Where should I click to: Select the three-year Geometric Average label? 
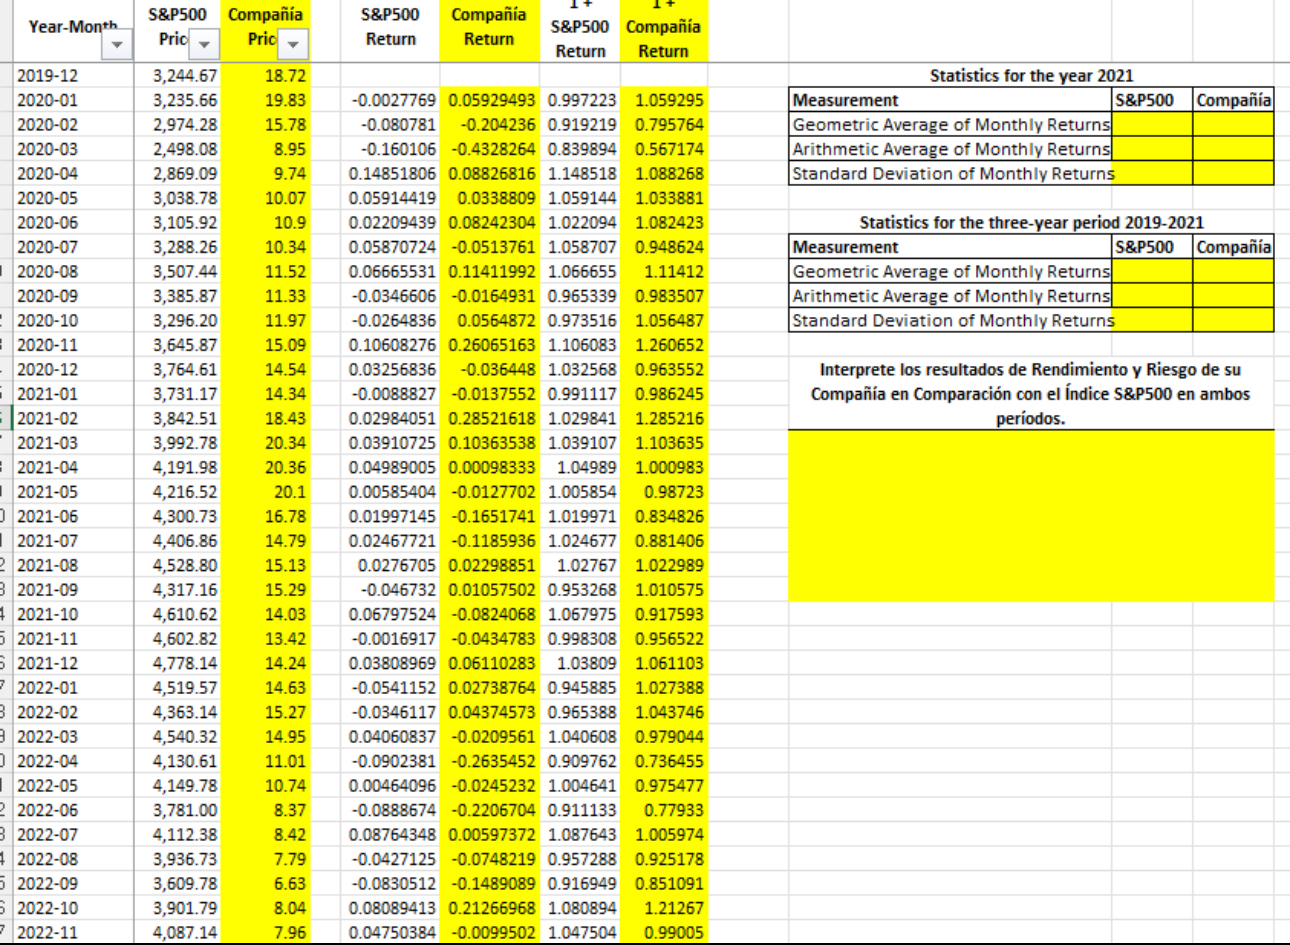point(950,271)
